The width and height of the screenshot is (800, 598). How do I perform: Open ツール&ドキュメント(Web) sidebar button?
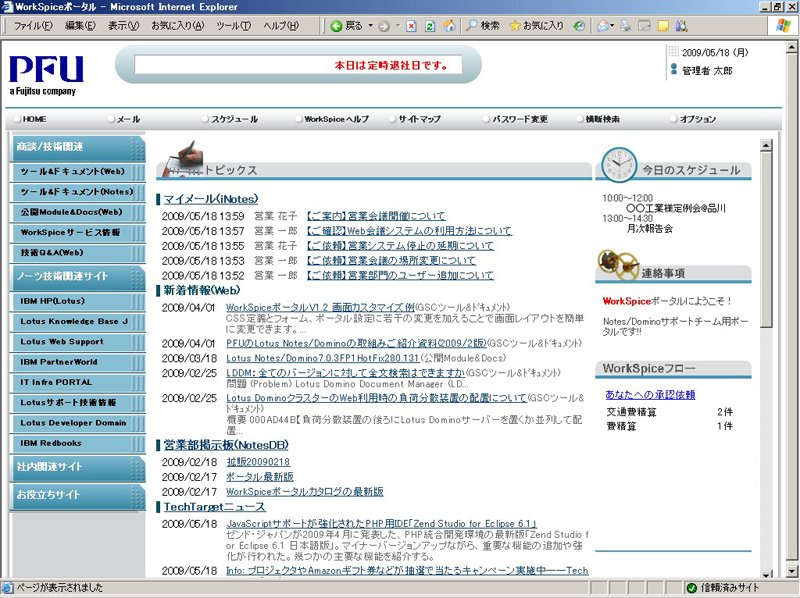pyautogui.click(x=78, y=172)
